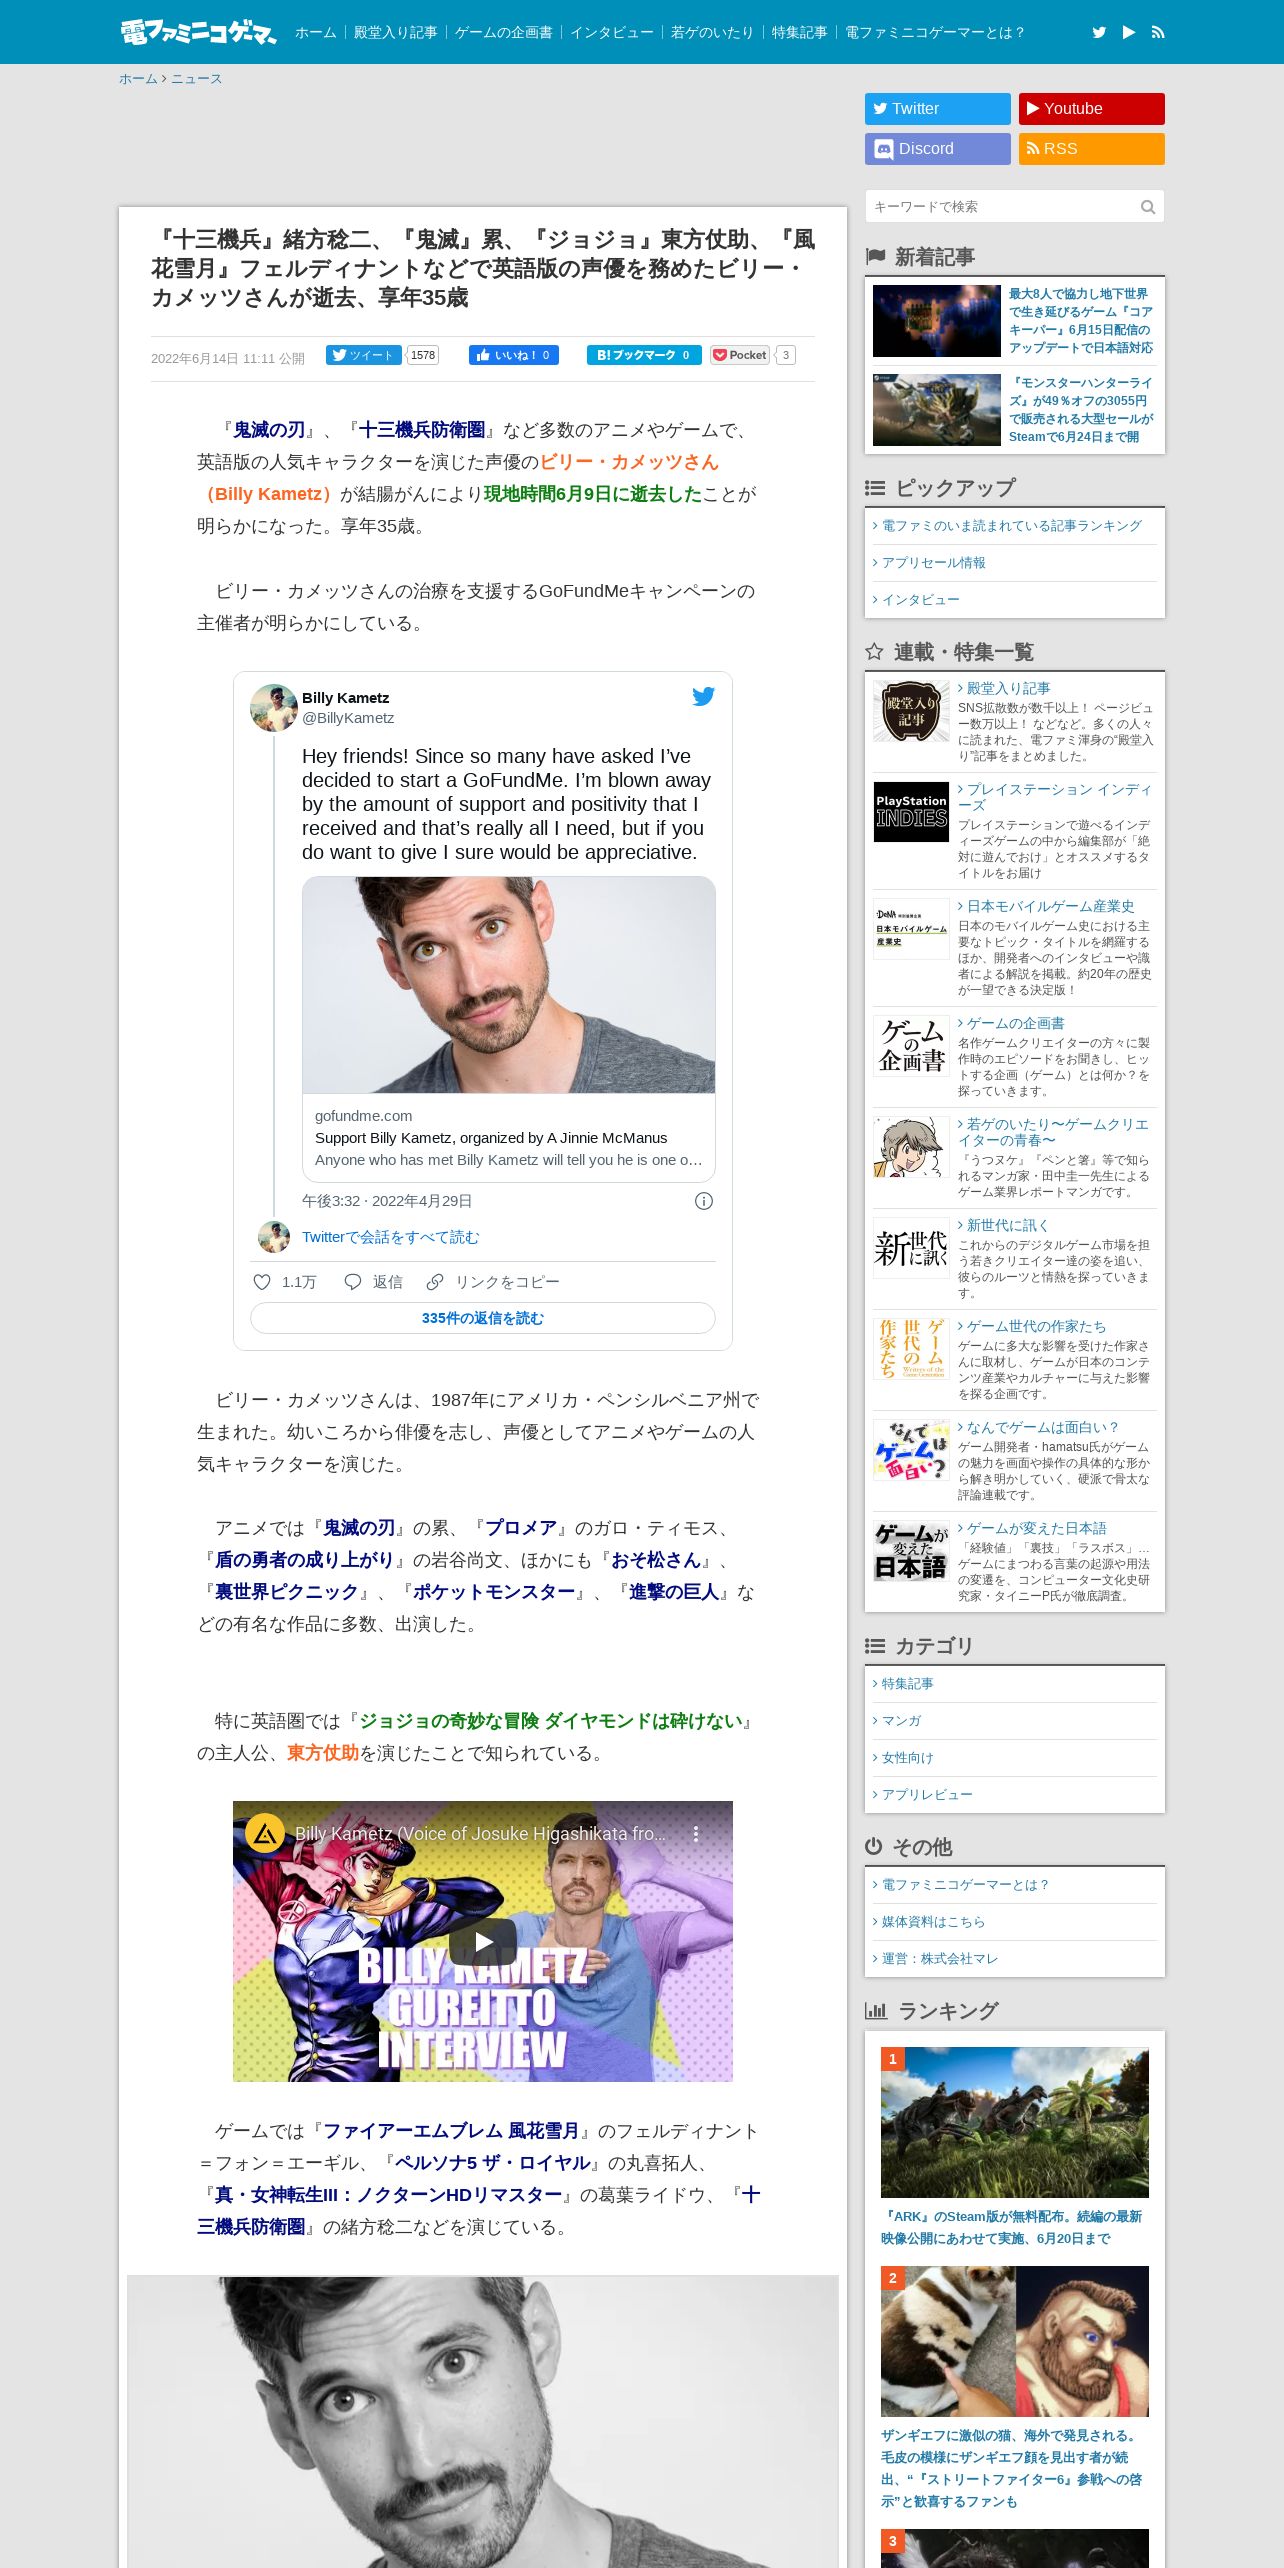Open the 特集記事 category link

(x=907, y=1684)
